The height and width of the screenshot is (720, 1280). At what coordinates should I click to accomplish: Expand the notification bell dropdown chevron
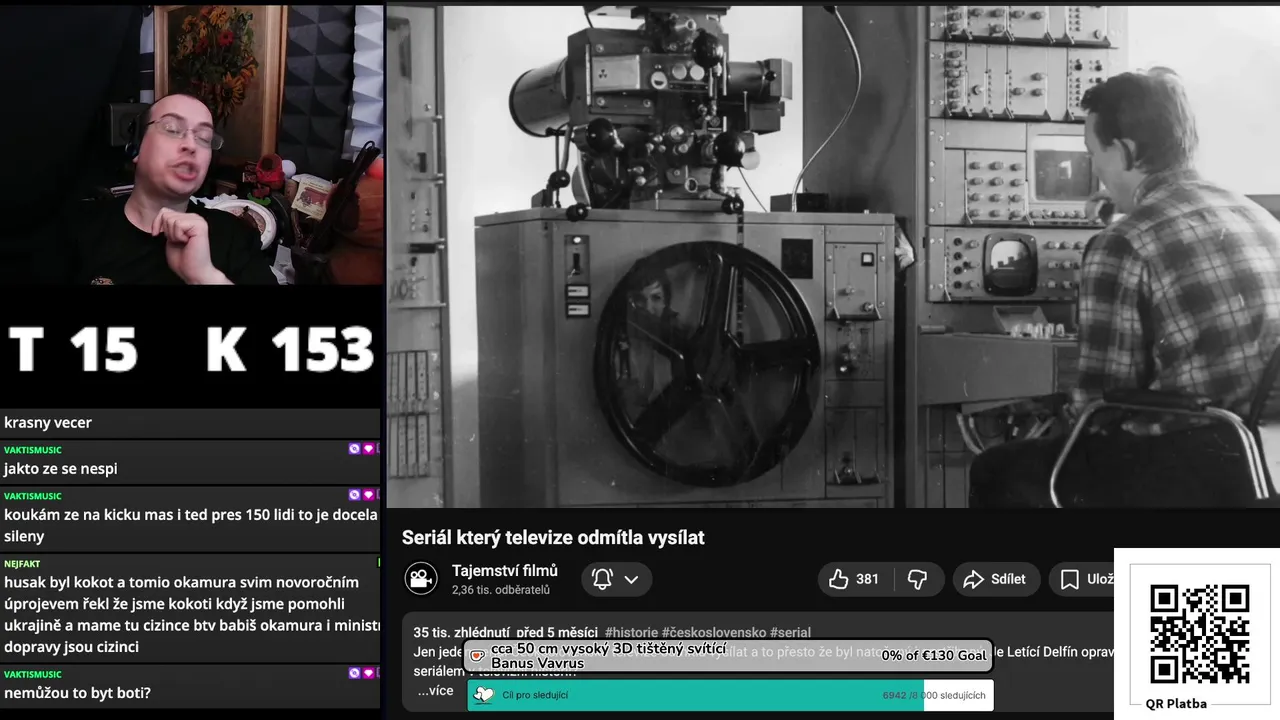[631, 579]
